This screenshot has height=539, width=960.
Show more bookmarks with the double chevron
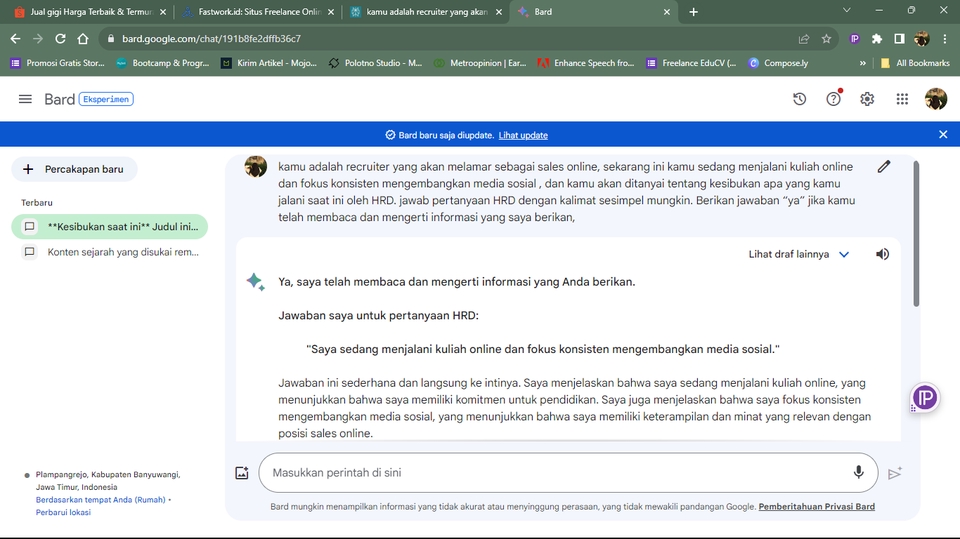pos(862,63)
